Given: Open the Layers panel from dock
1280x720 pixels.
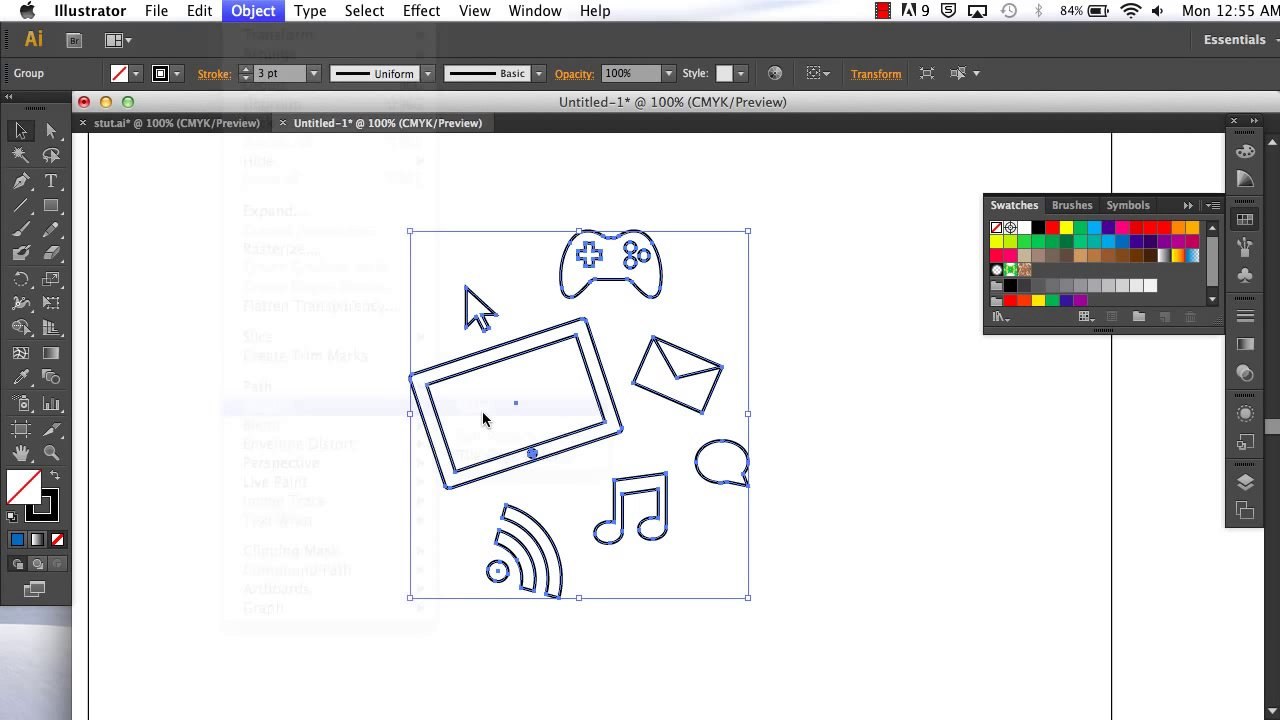Looking at the screenshot, I should tap(1245, 482).
